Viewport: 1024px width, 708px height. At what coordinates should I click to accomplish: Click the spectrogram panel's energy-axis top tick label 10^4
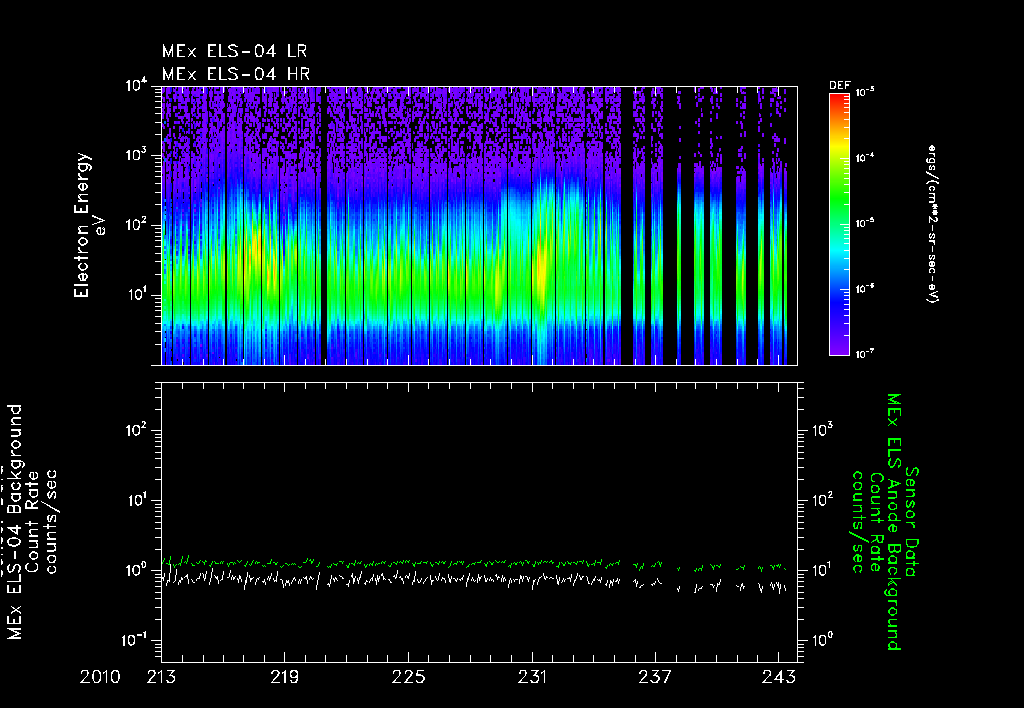coord(137,86)
